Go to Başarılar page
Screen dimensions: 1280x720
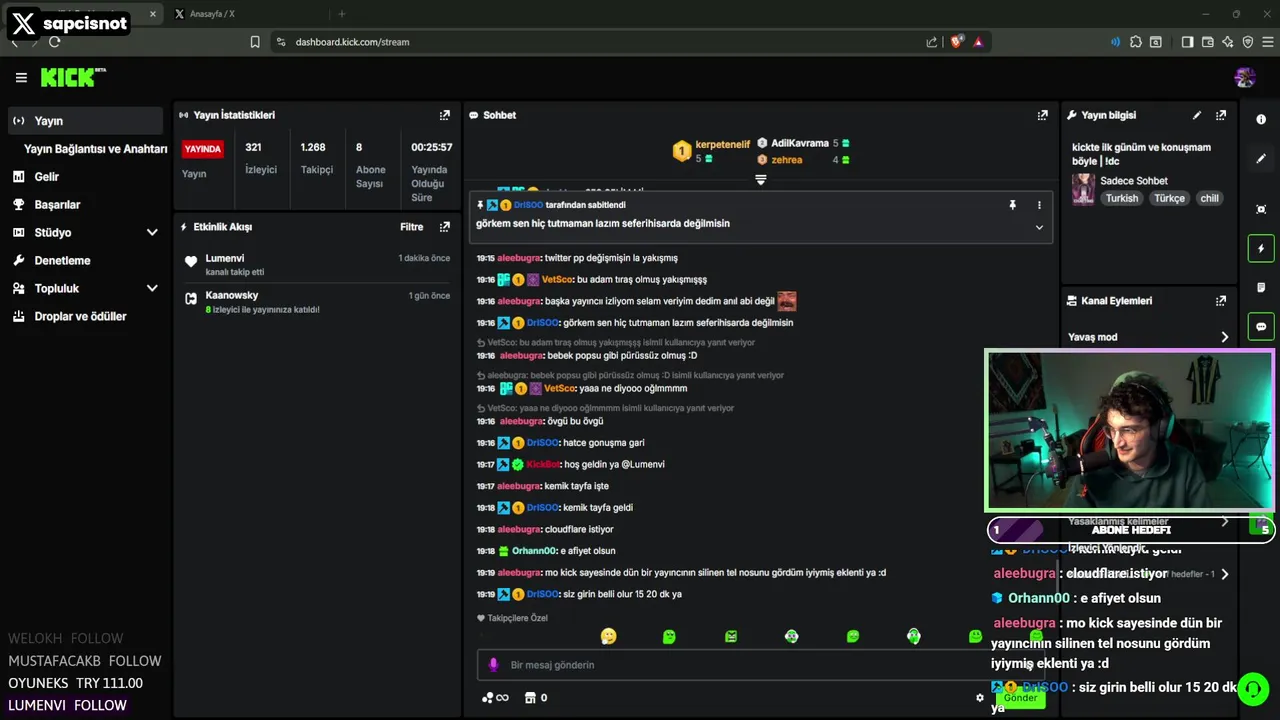[x=57, y=205]
